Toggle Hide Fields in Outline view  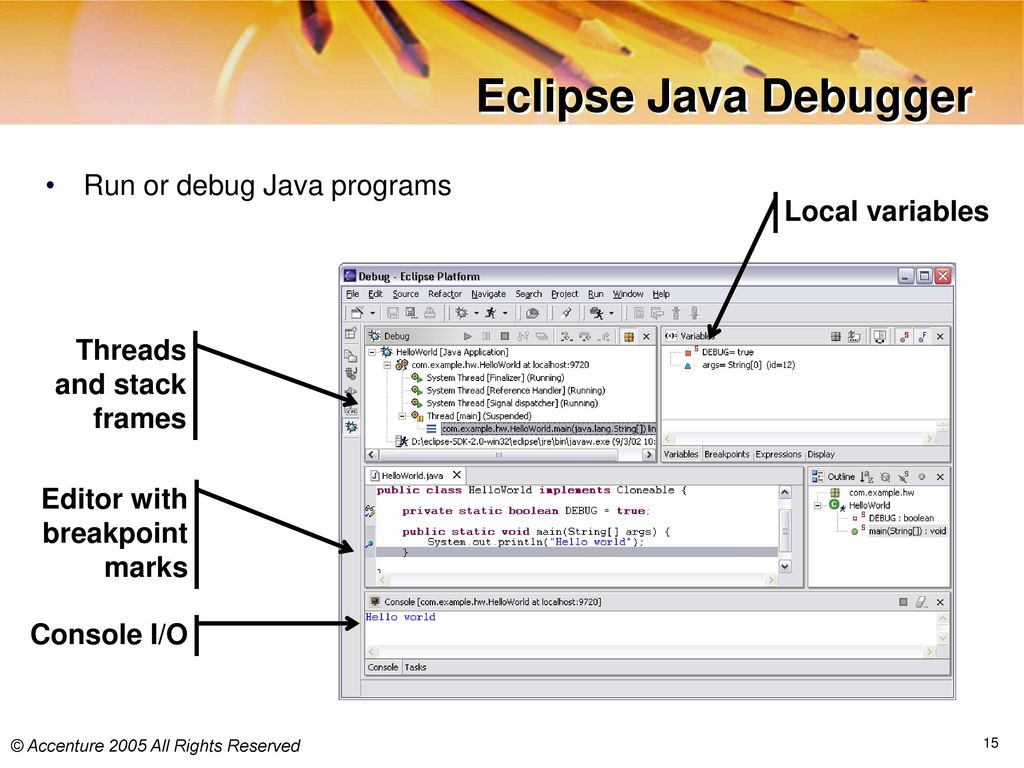pyautogui.click(x=885, y=477)
